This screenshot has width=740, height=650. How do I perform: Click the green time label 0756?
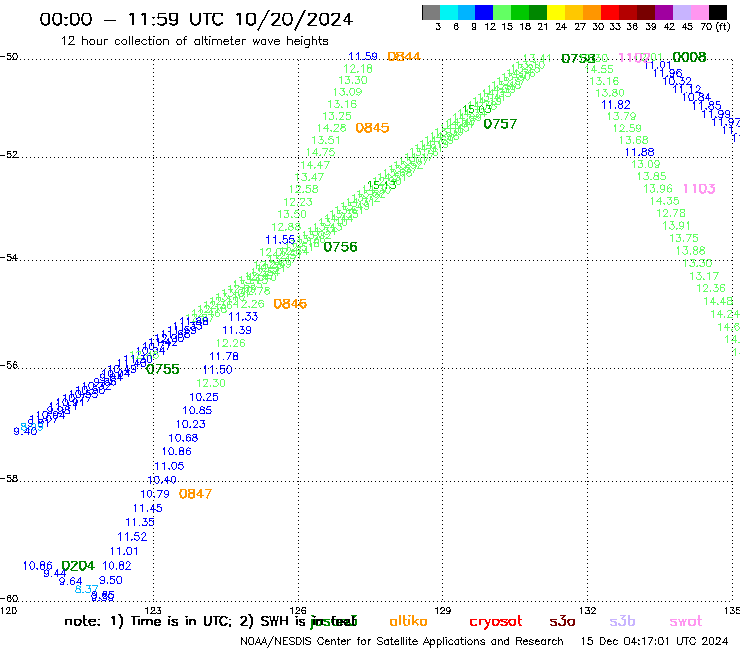pos(340,247)
